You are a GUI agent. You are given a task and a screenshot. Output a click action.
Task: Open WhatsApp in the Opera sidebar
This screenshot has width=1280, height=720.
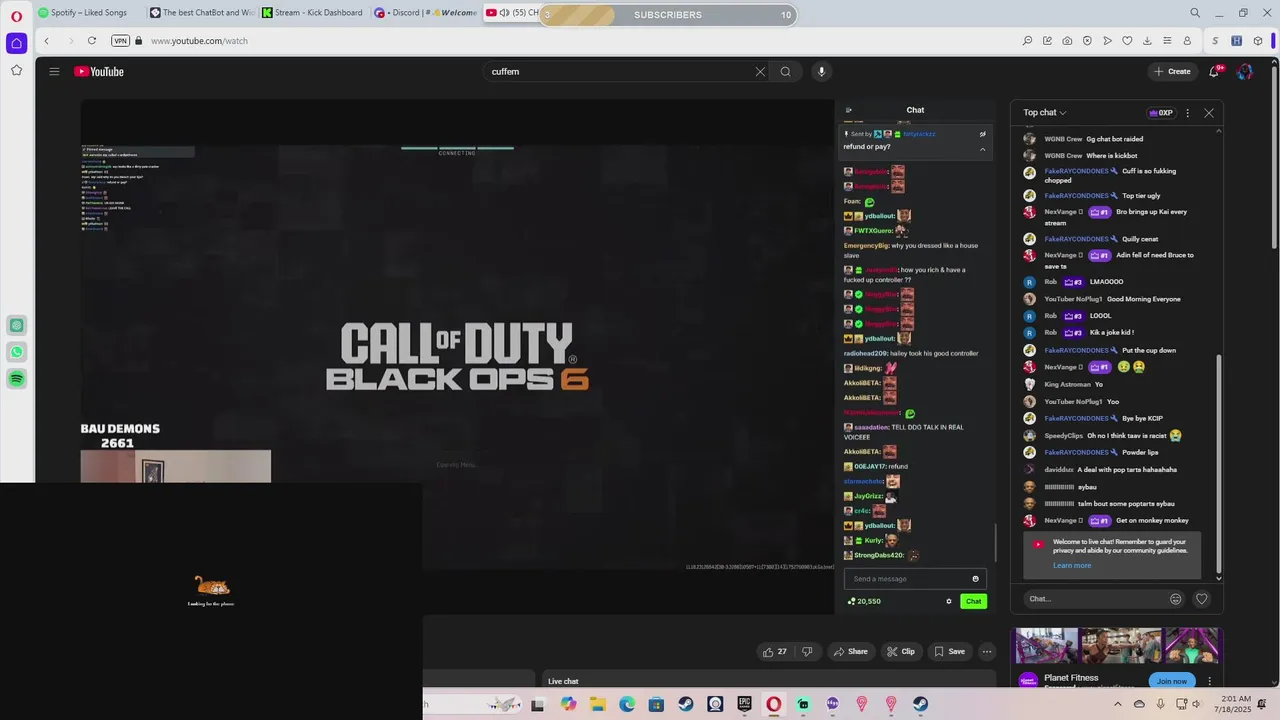(16, 352)
